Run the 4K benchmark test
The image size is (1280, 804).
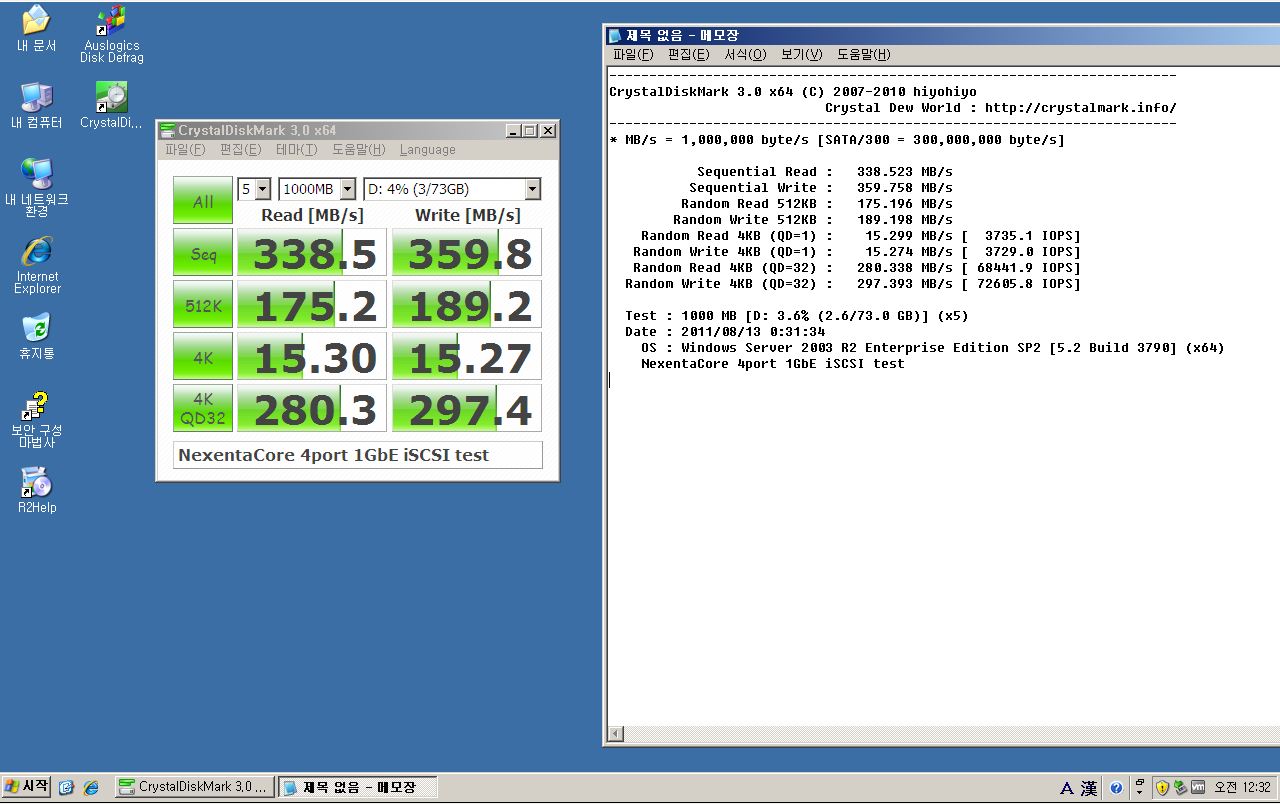203,357
